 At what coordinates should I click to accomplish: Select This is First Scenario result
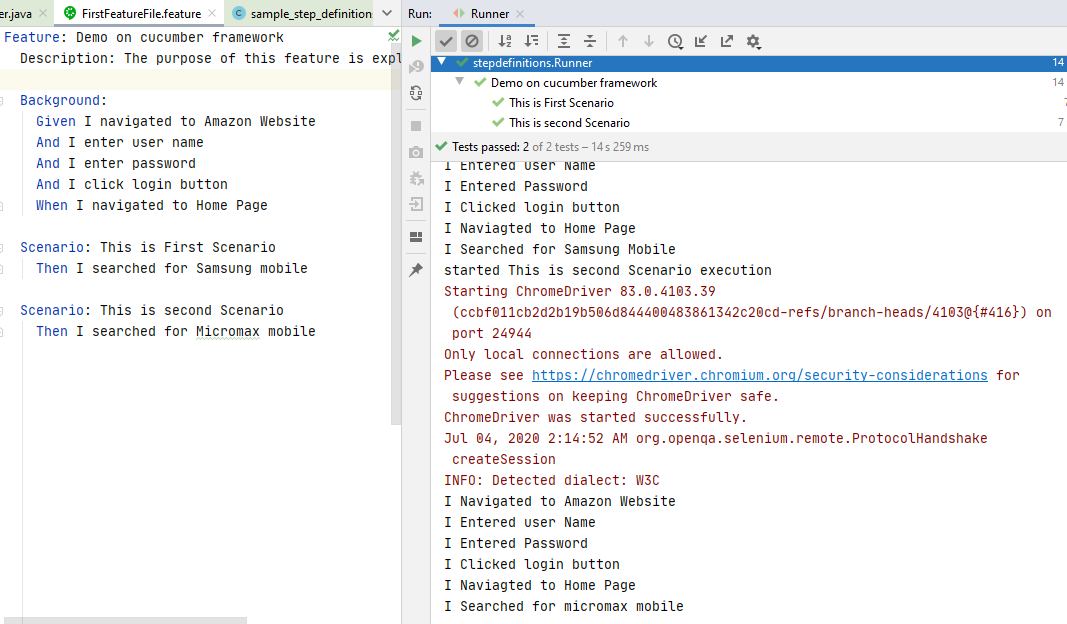pyautogui.click(x=749, y=103)
